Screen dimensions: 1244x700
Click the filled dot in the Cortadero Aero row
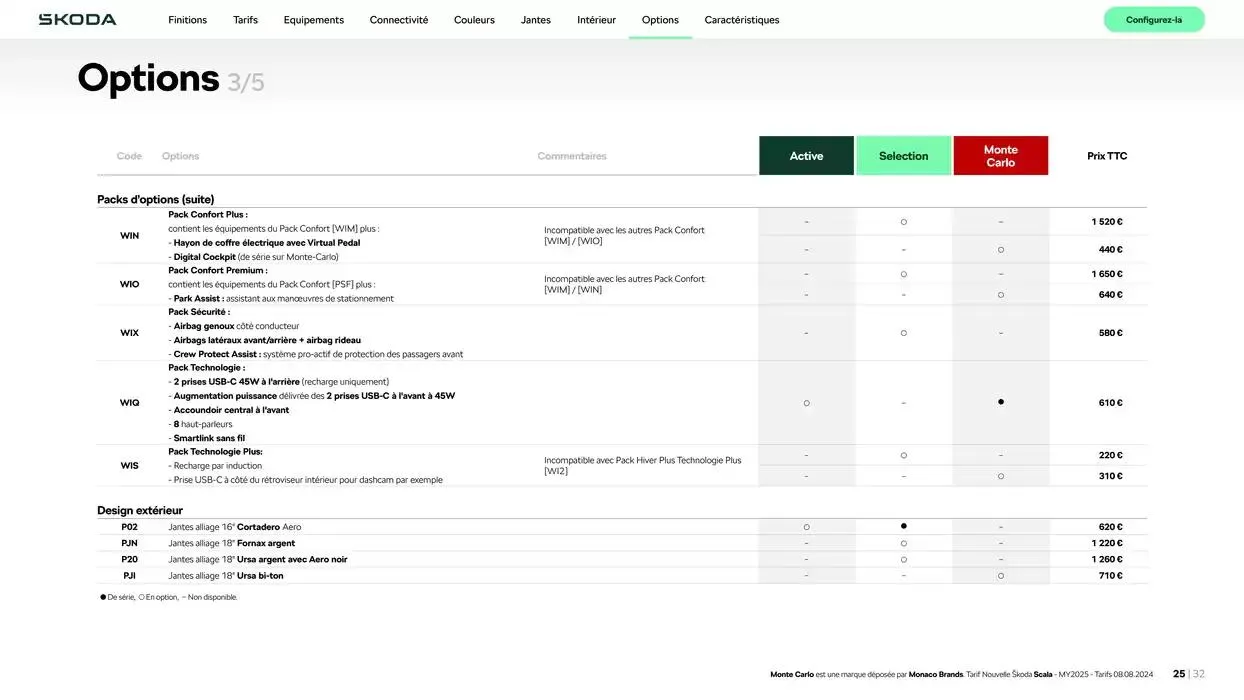pos(903,526)
